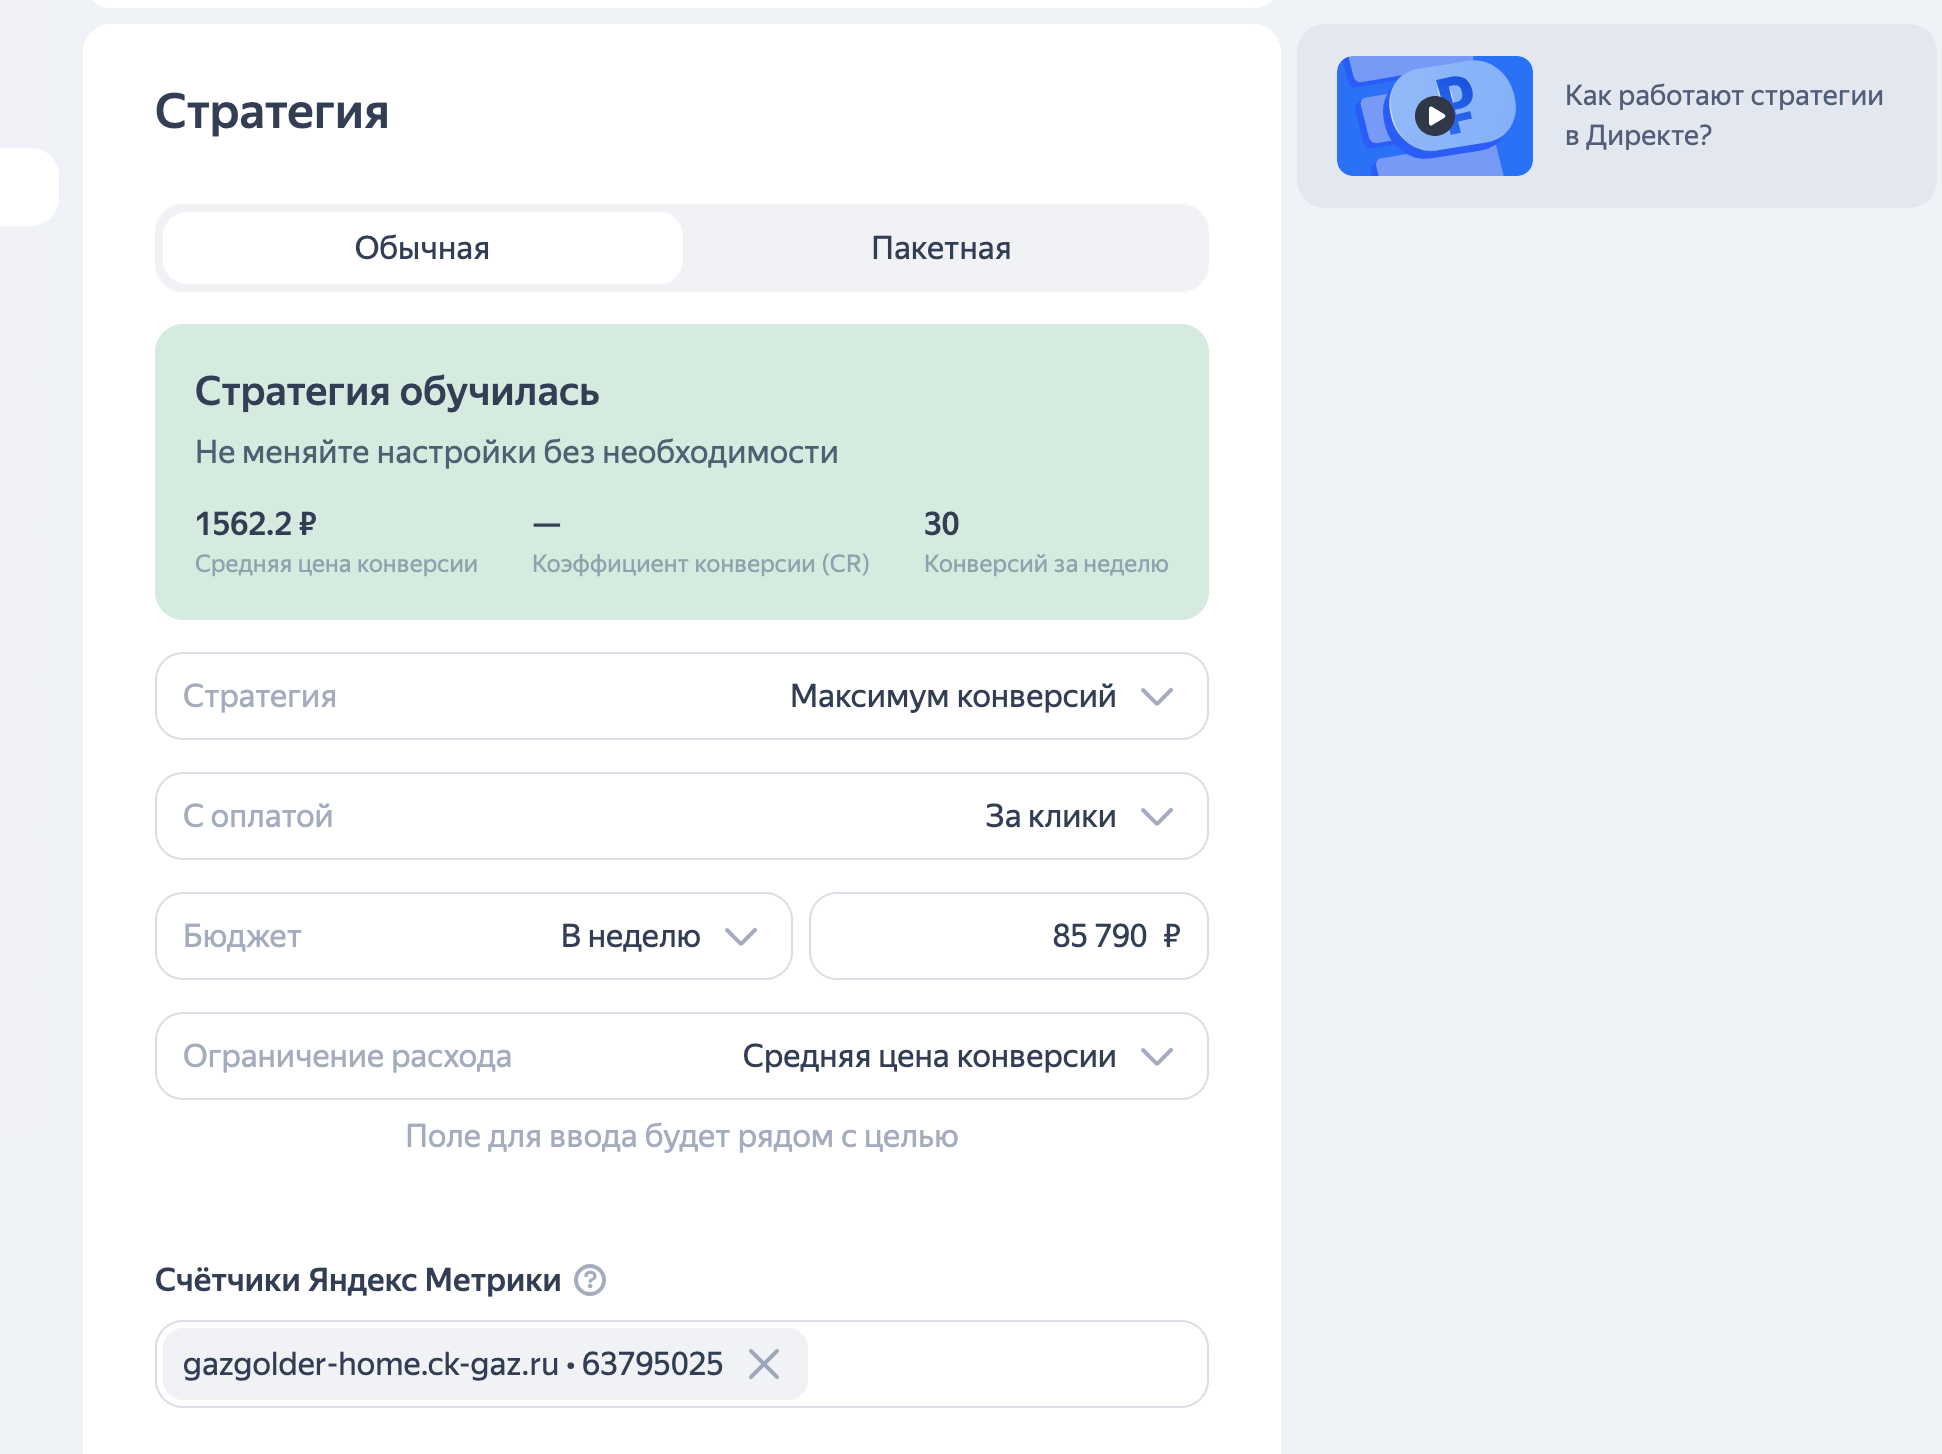Click the chevron next to В неделю
Viewport: 1942px width, 1454px height.
[x=741, y=937]
